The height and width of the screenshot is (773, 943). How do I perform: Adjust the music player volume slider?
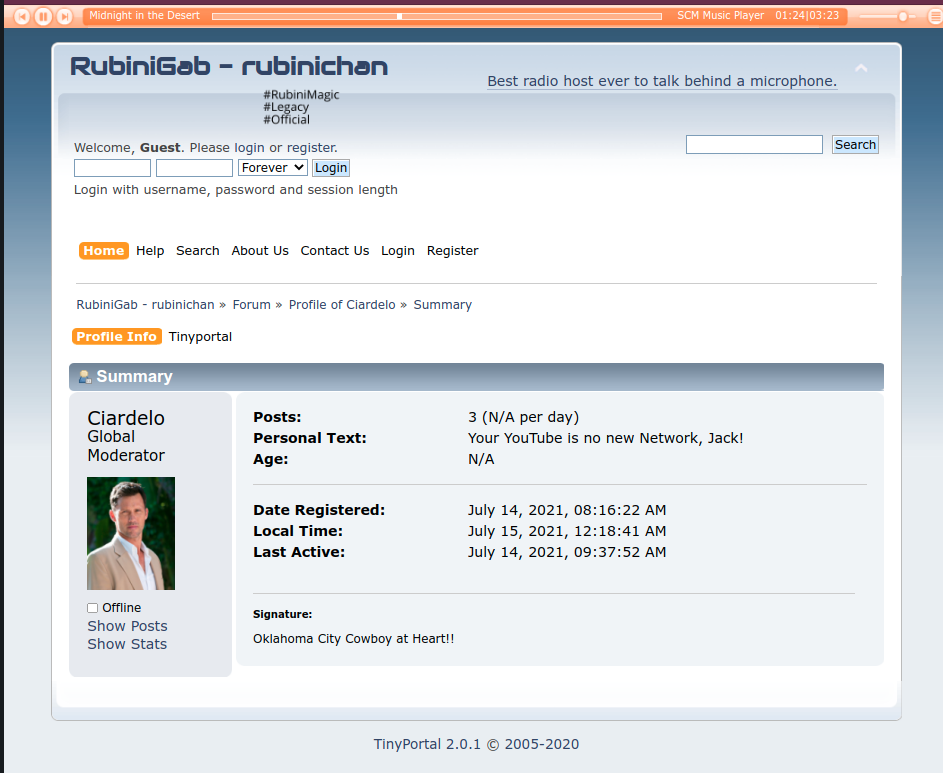[887, 16]
